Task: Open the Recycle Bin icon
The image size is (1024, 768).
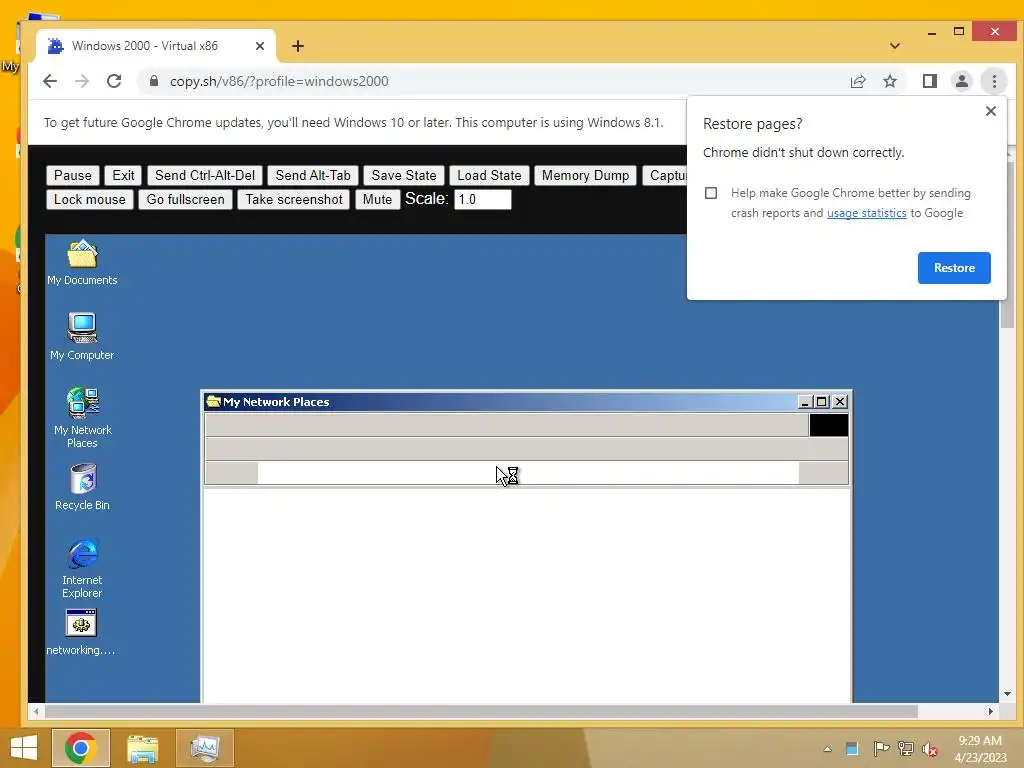Action: [x=82, y=487]
